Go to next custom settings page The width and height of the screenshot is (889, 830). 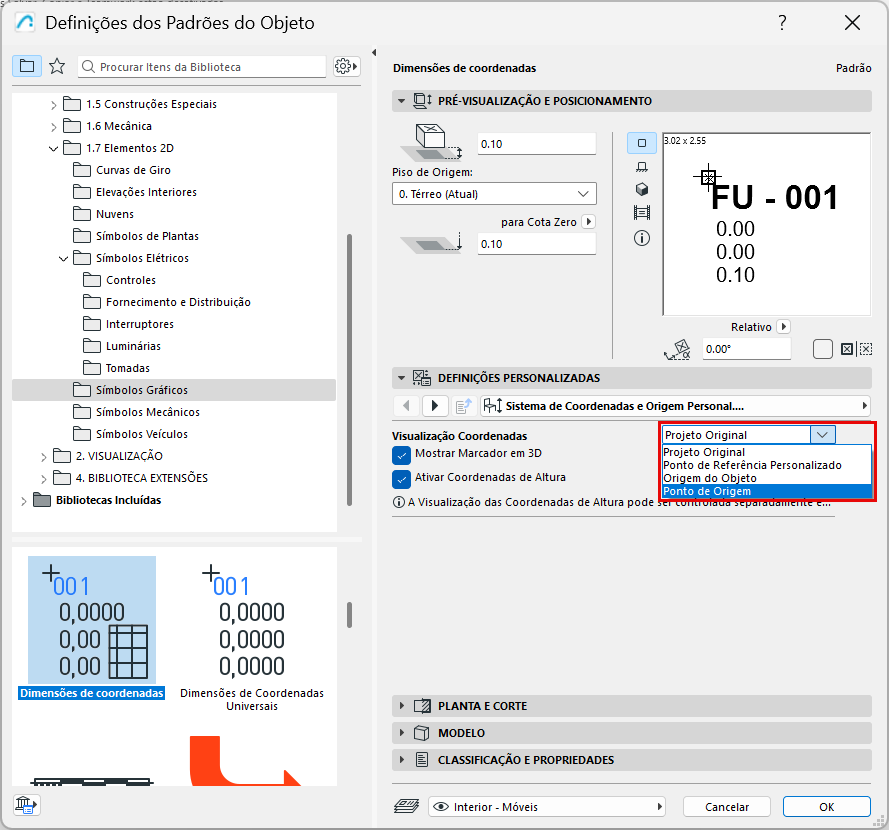pos(435,406)
